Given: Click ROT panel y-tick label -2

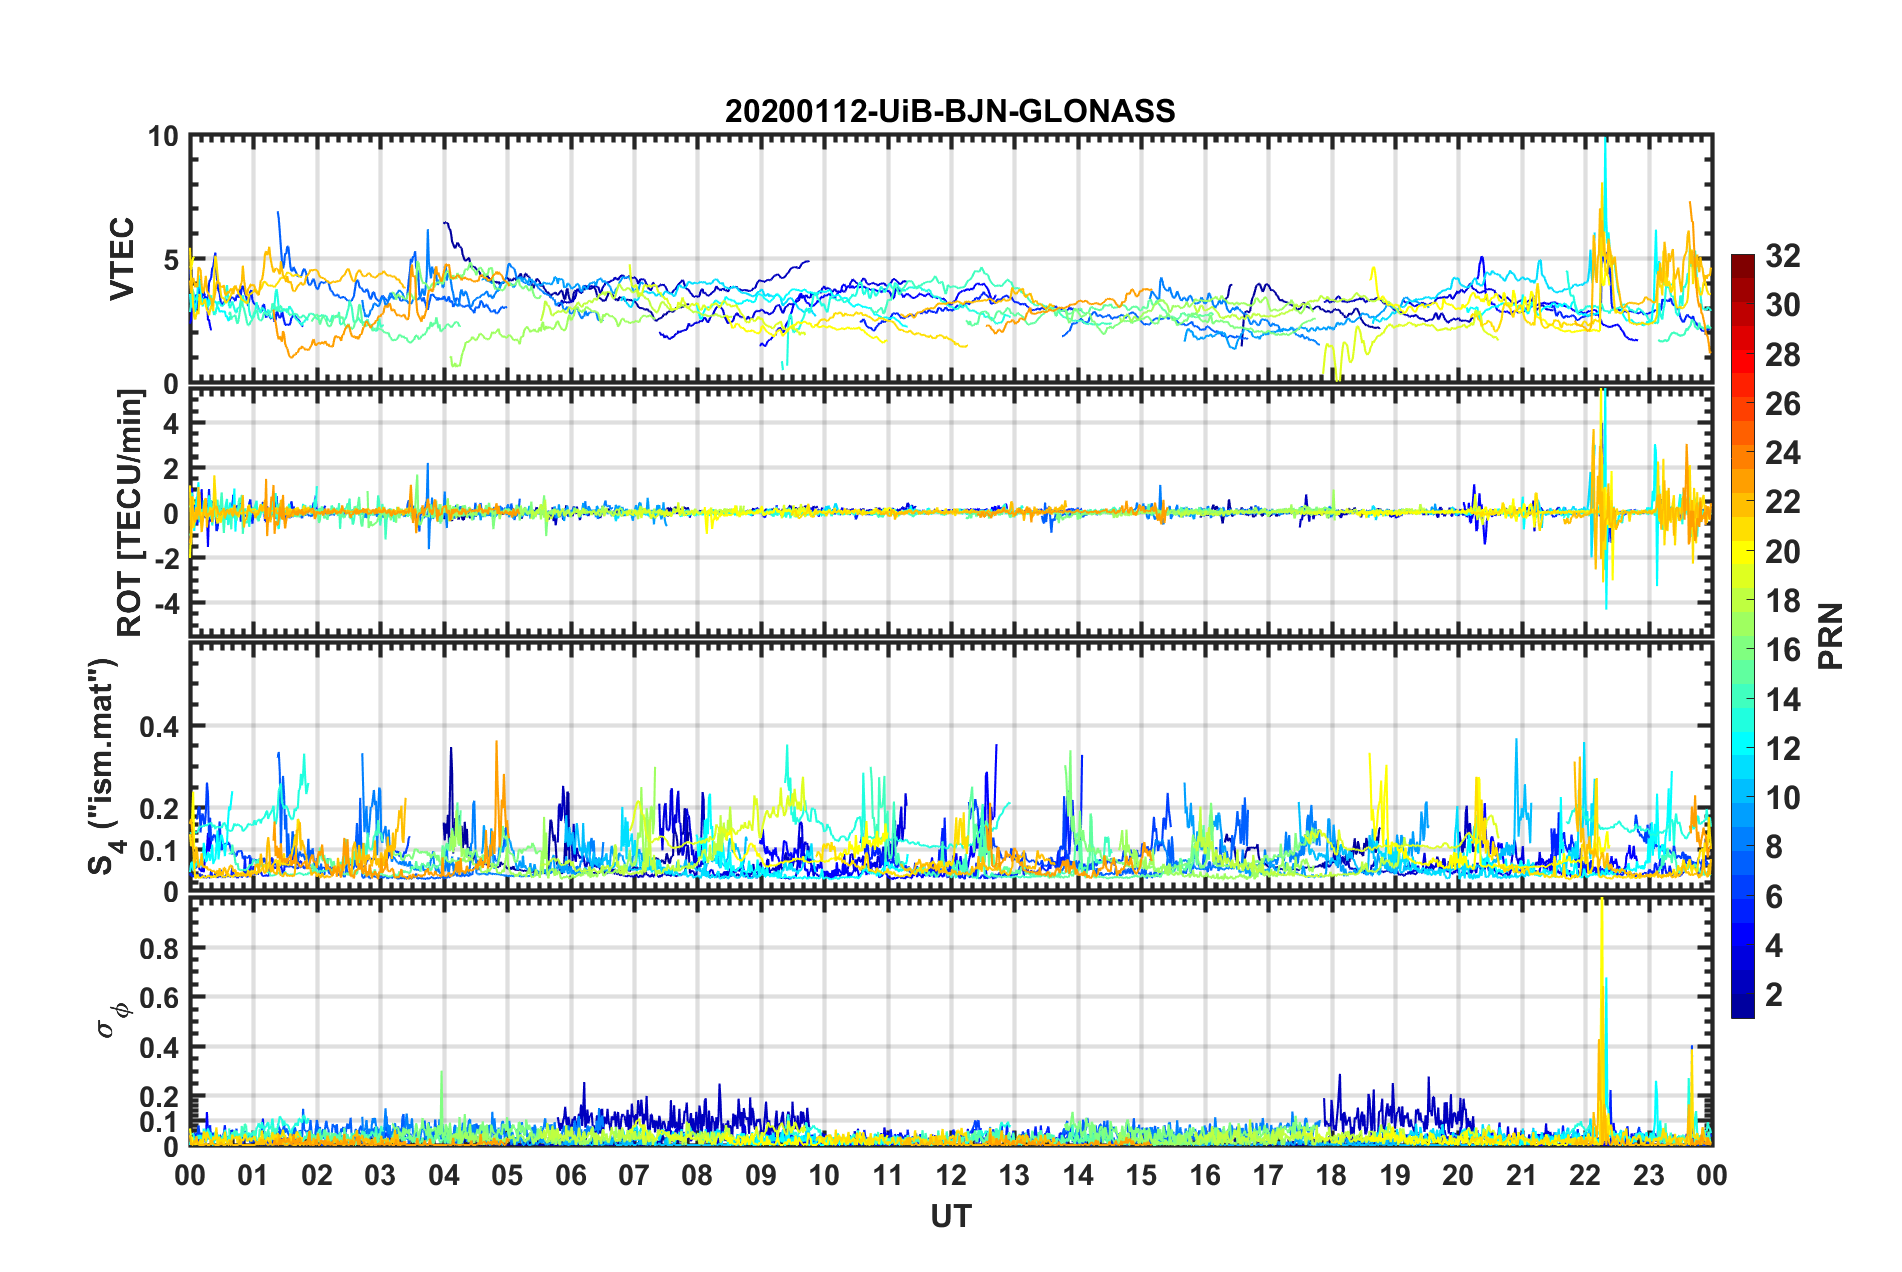Looking at the screenshot, I should 165,559.
